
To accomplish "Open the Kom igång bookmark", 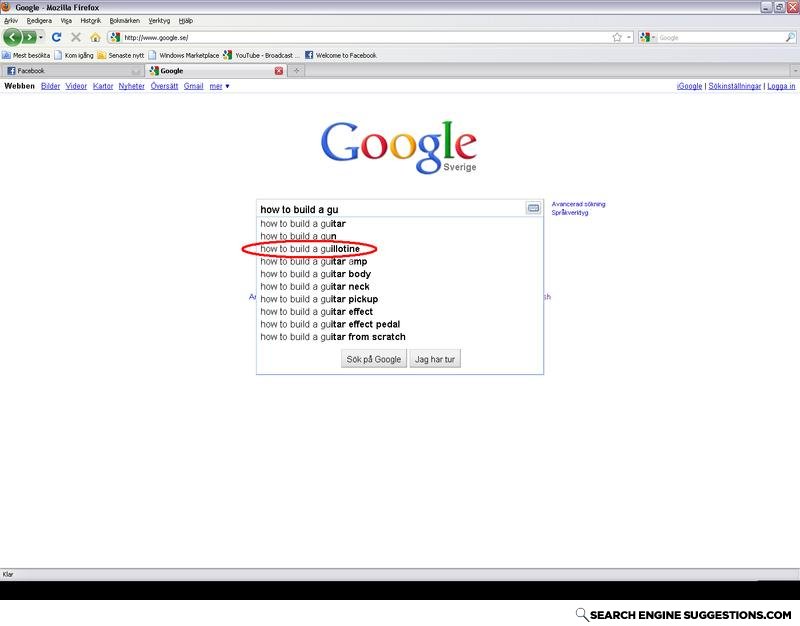I will (x=74, y=55).
